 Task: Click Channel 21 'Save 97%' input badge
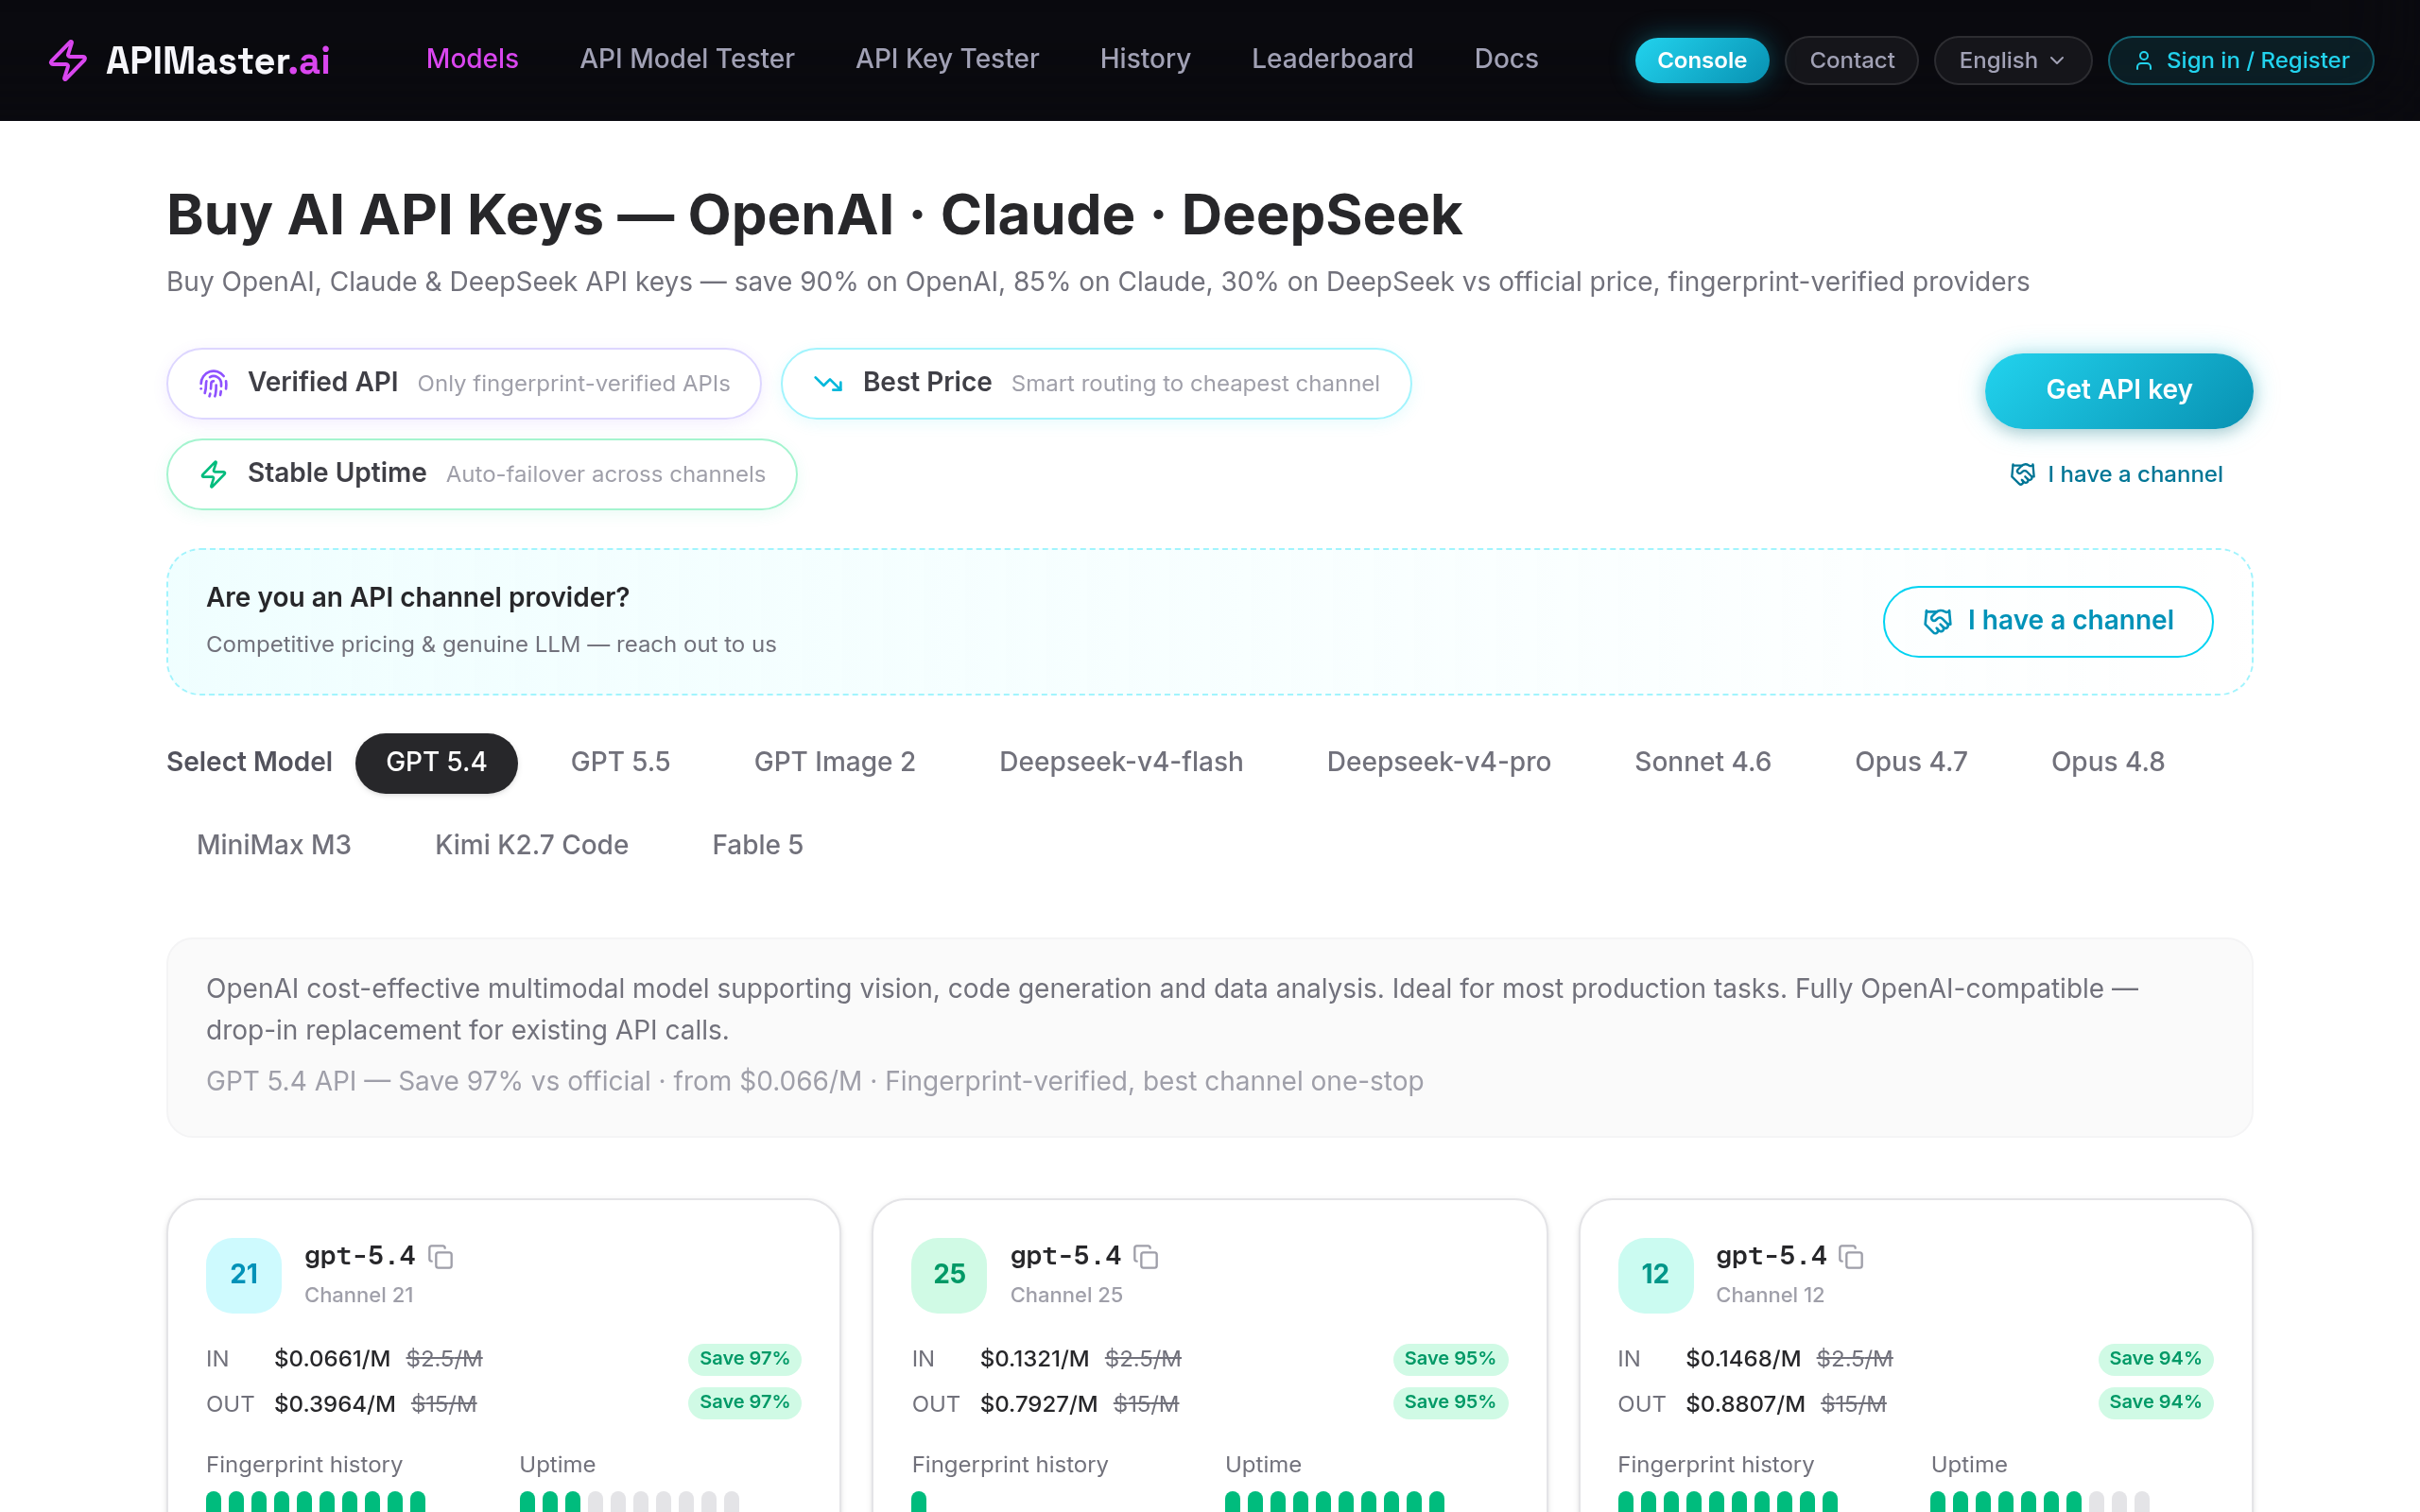744,1358
